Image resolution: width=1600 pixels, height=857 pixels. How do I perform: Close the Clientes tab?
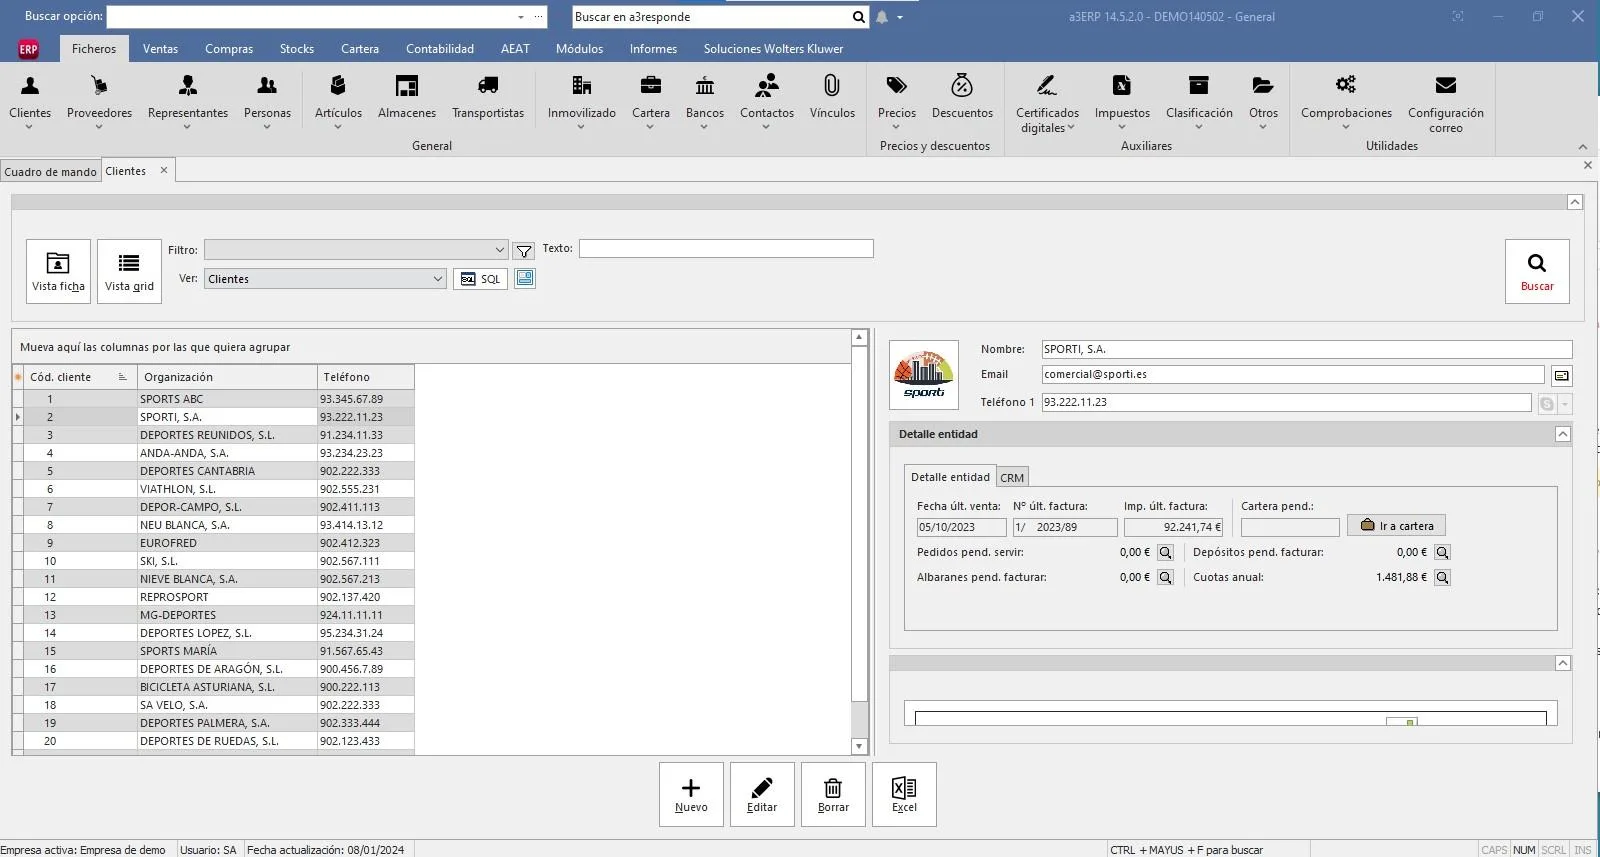(164, 171)
